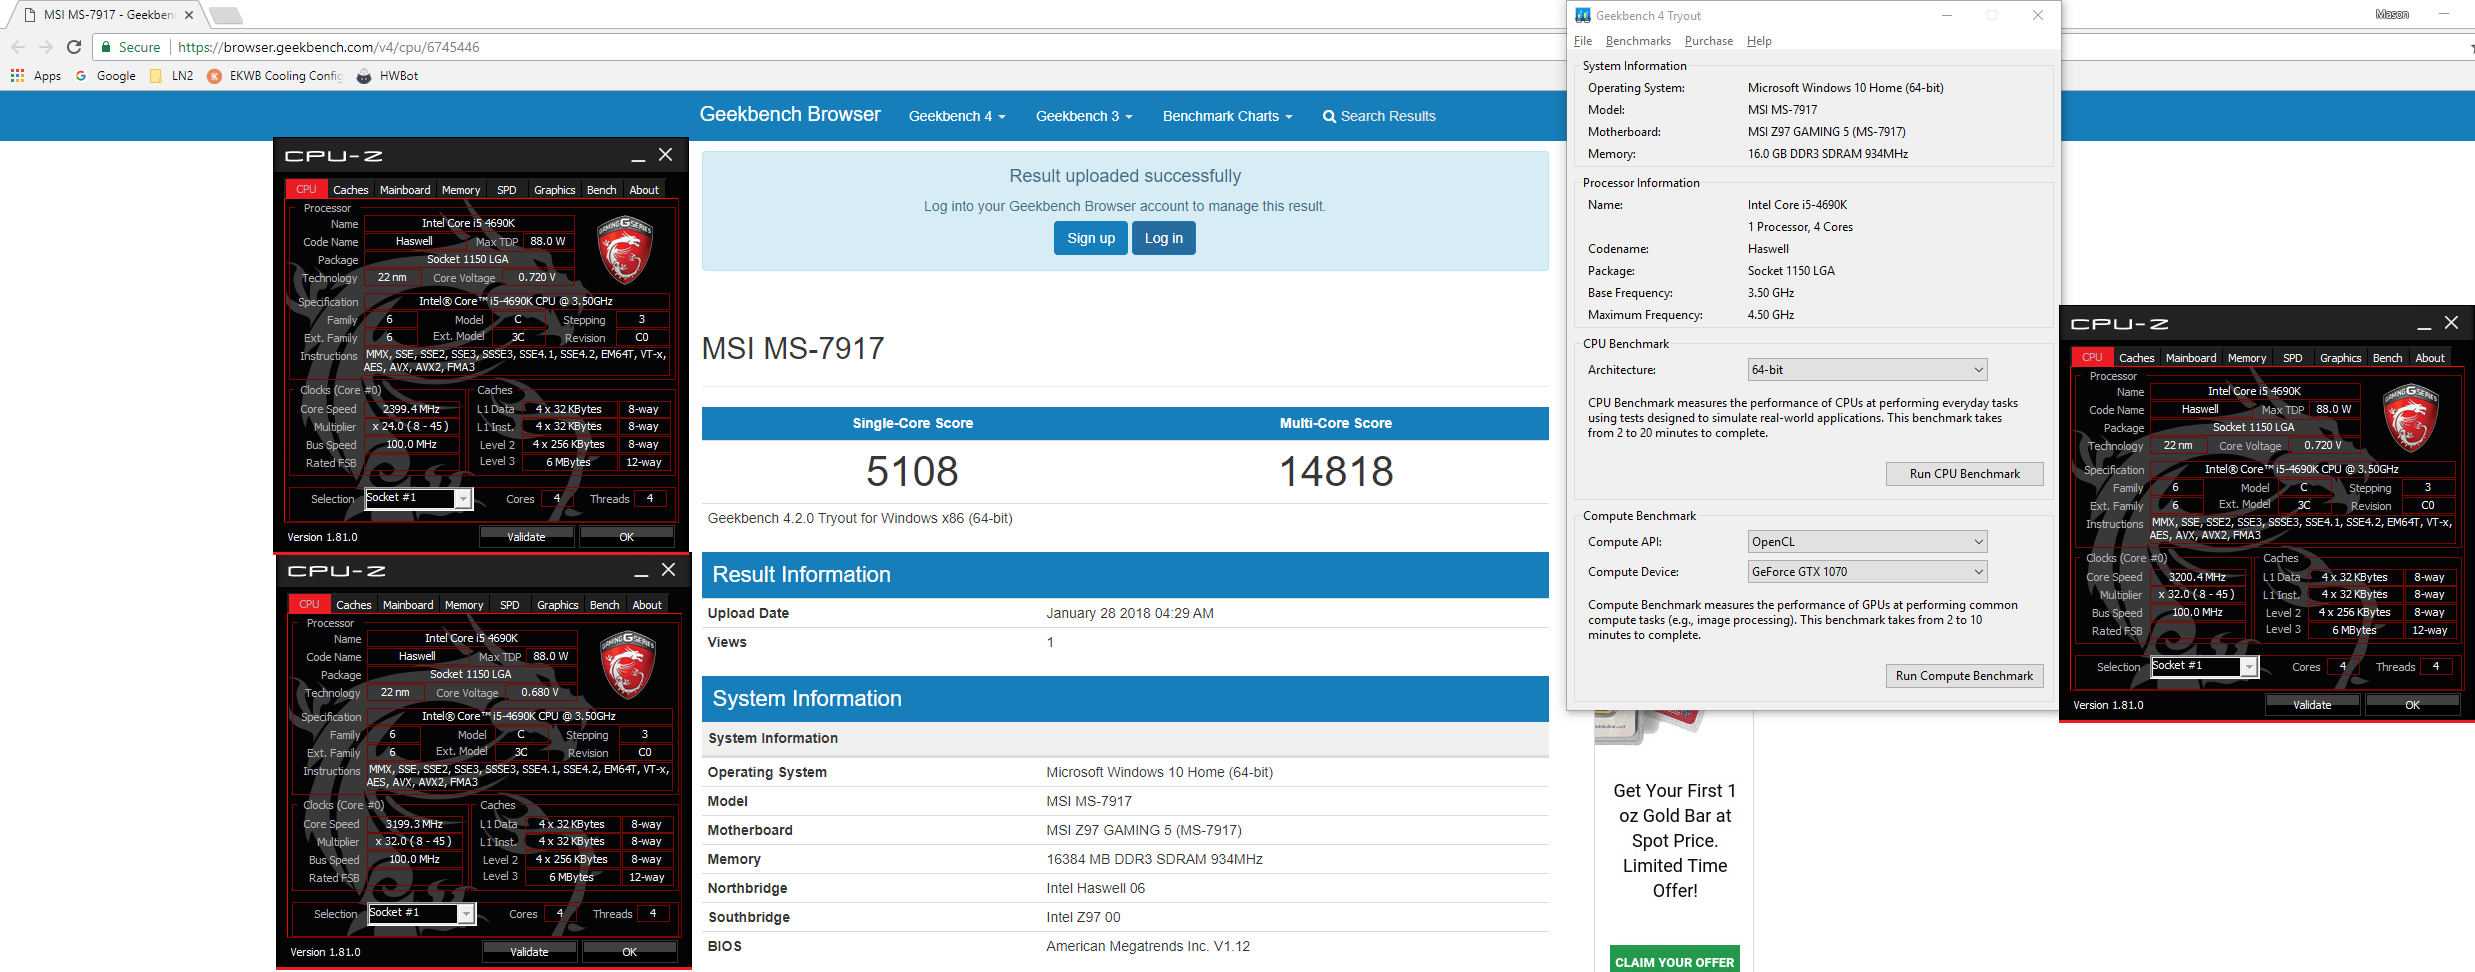Click the Secure padlock icon in address bar
The height and width of the screenshot is (972, 2475).
click(106, 47)
